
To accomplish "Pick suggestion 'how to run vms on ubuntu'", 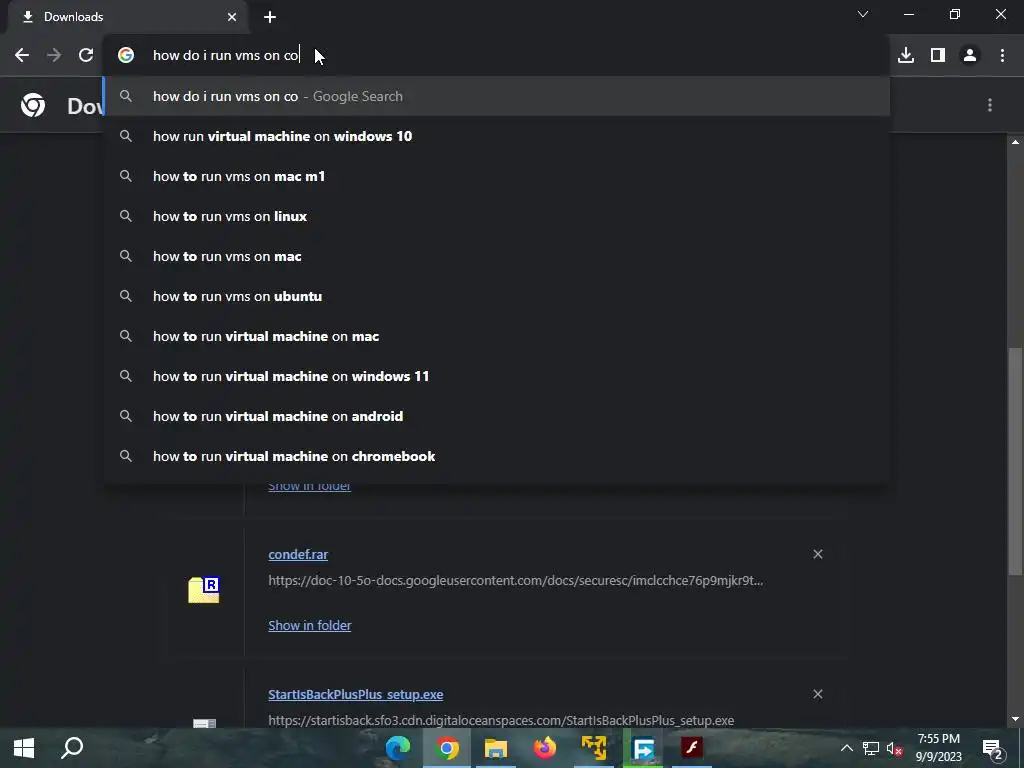I will point(496,296).
